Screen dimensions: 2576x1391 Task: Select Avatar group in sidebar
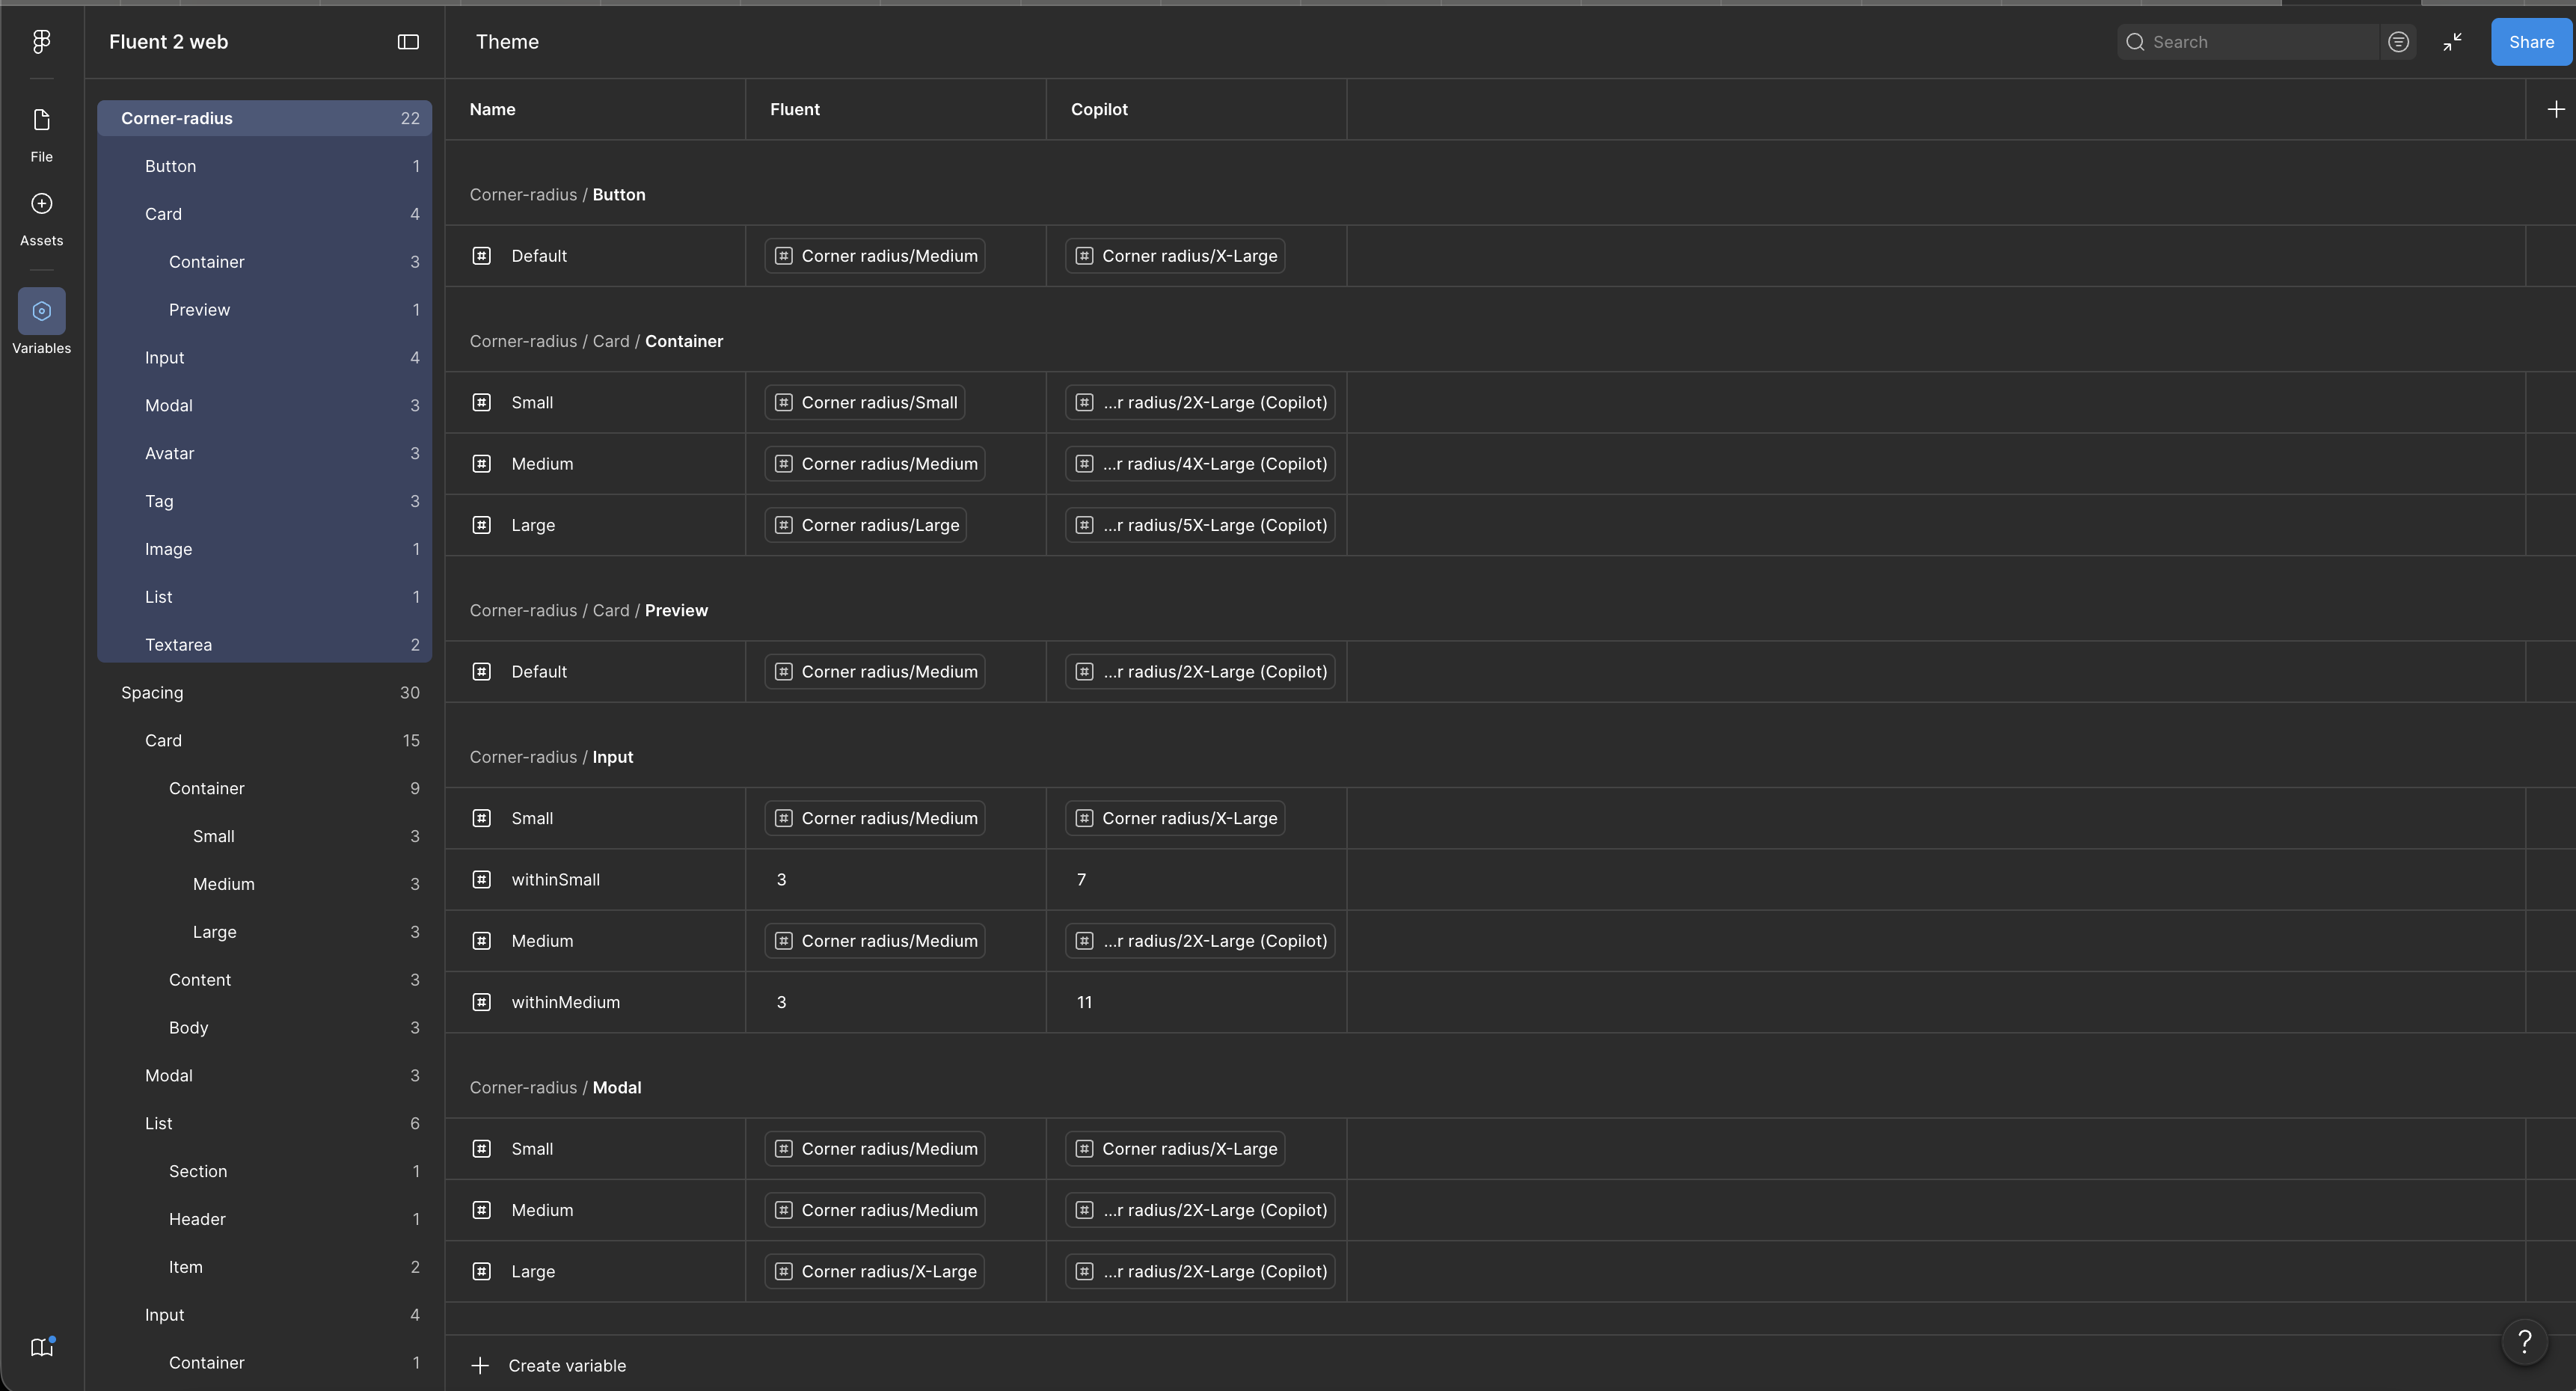pyautogui.click(x=264, y=453)
